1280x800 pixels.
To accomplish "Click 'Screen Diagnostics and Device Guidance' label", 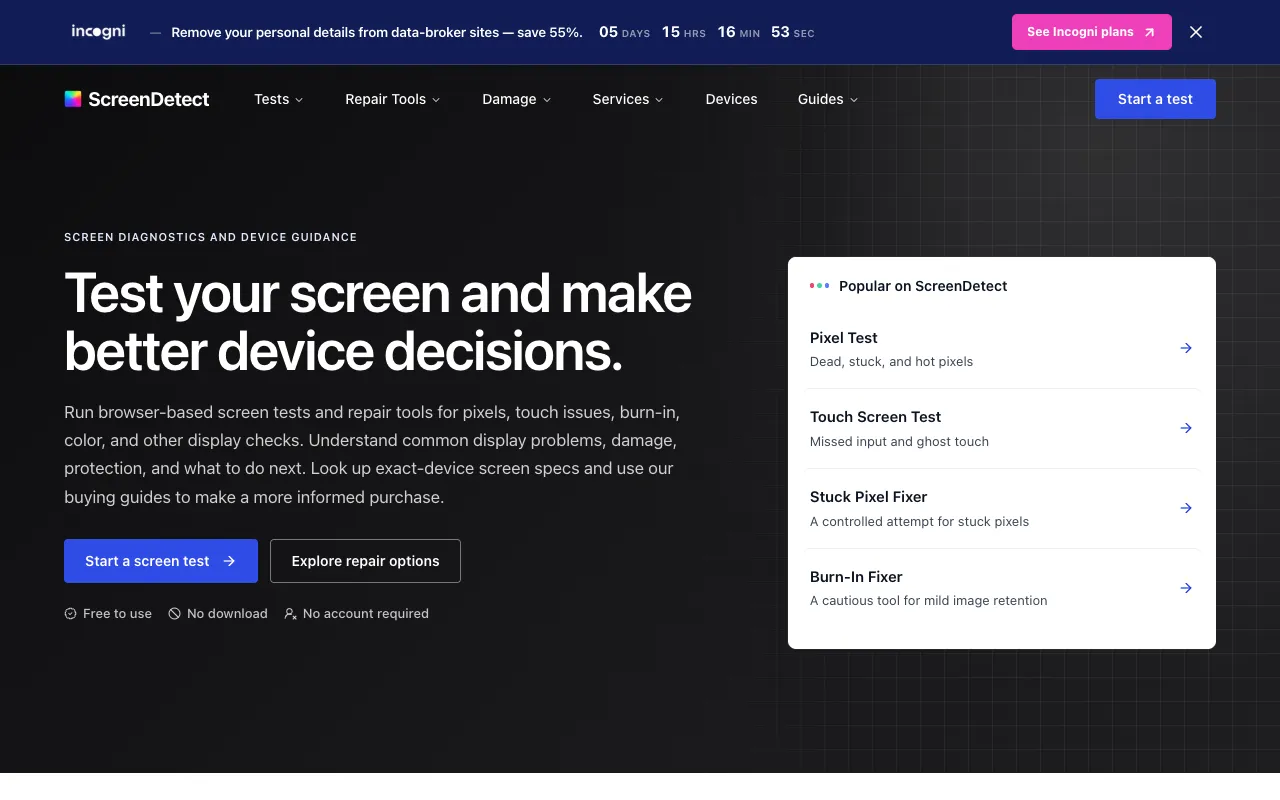I will 210,237.
